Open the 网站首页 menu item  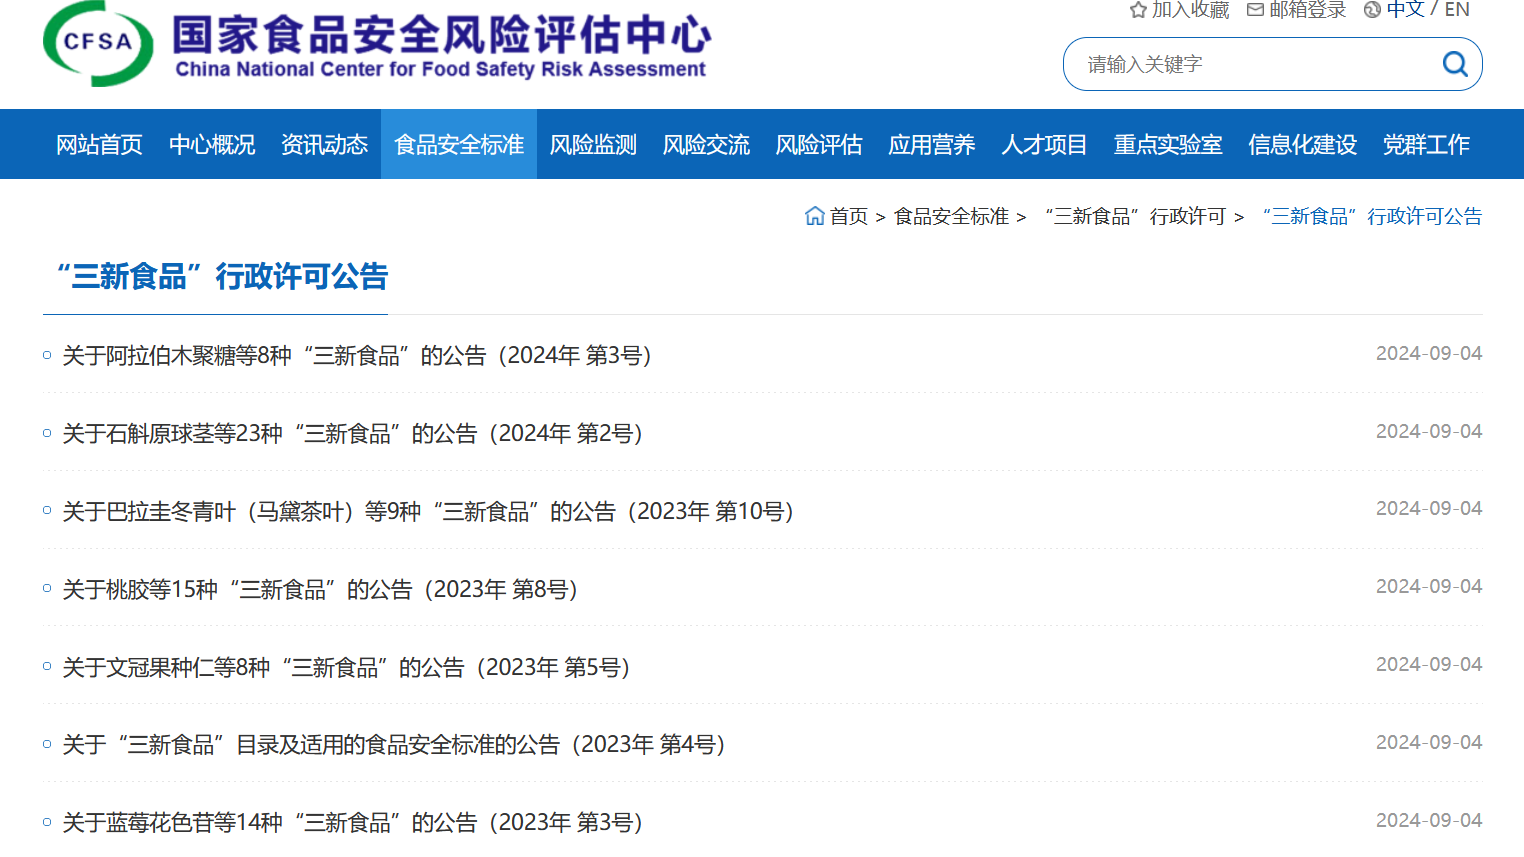tap(99, 145)
